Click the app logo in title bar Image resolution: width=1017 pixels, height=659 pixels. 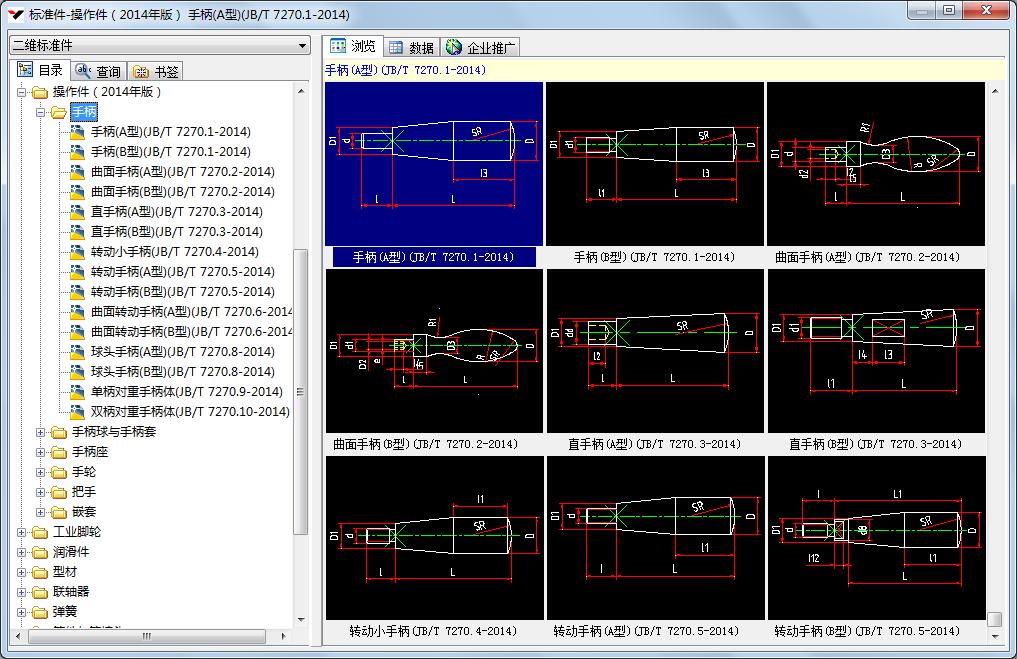15,14
